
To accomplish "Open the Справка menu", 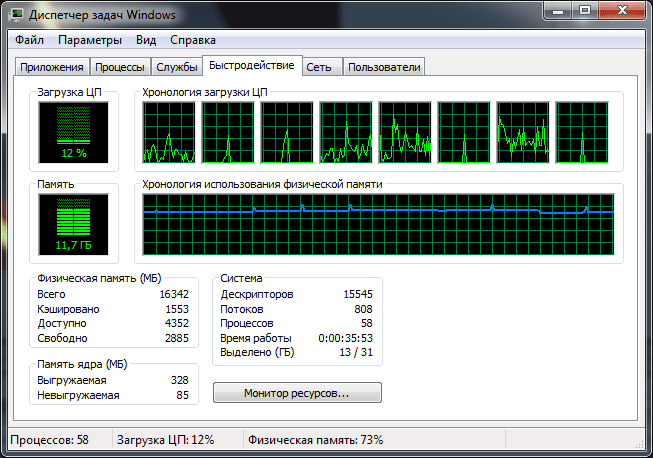I will click(x=193, y=40).
